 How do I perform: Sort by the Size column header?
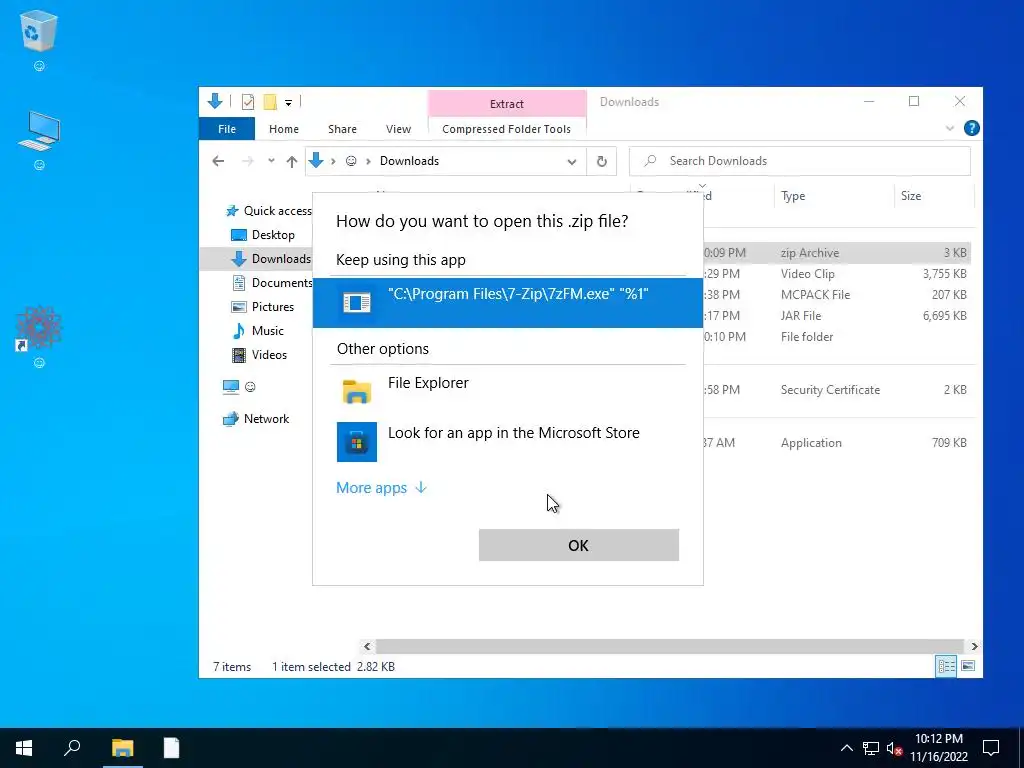tap(933, 196)
